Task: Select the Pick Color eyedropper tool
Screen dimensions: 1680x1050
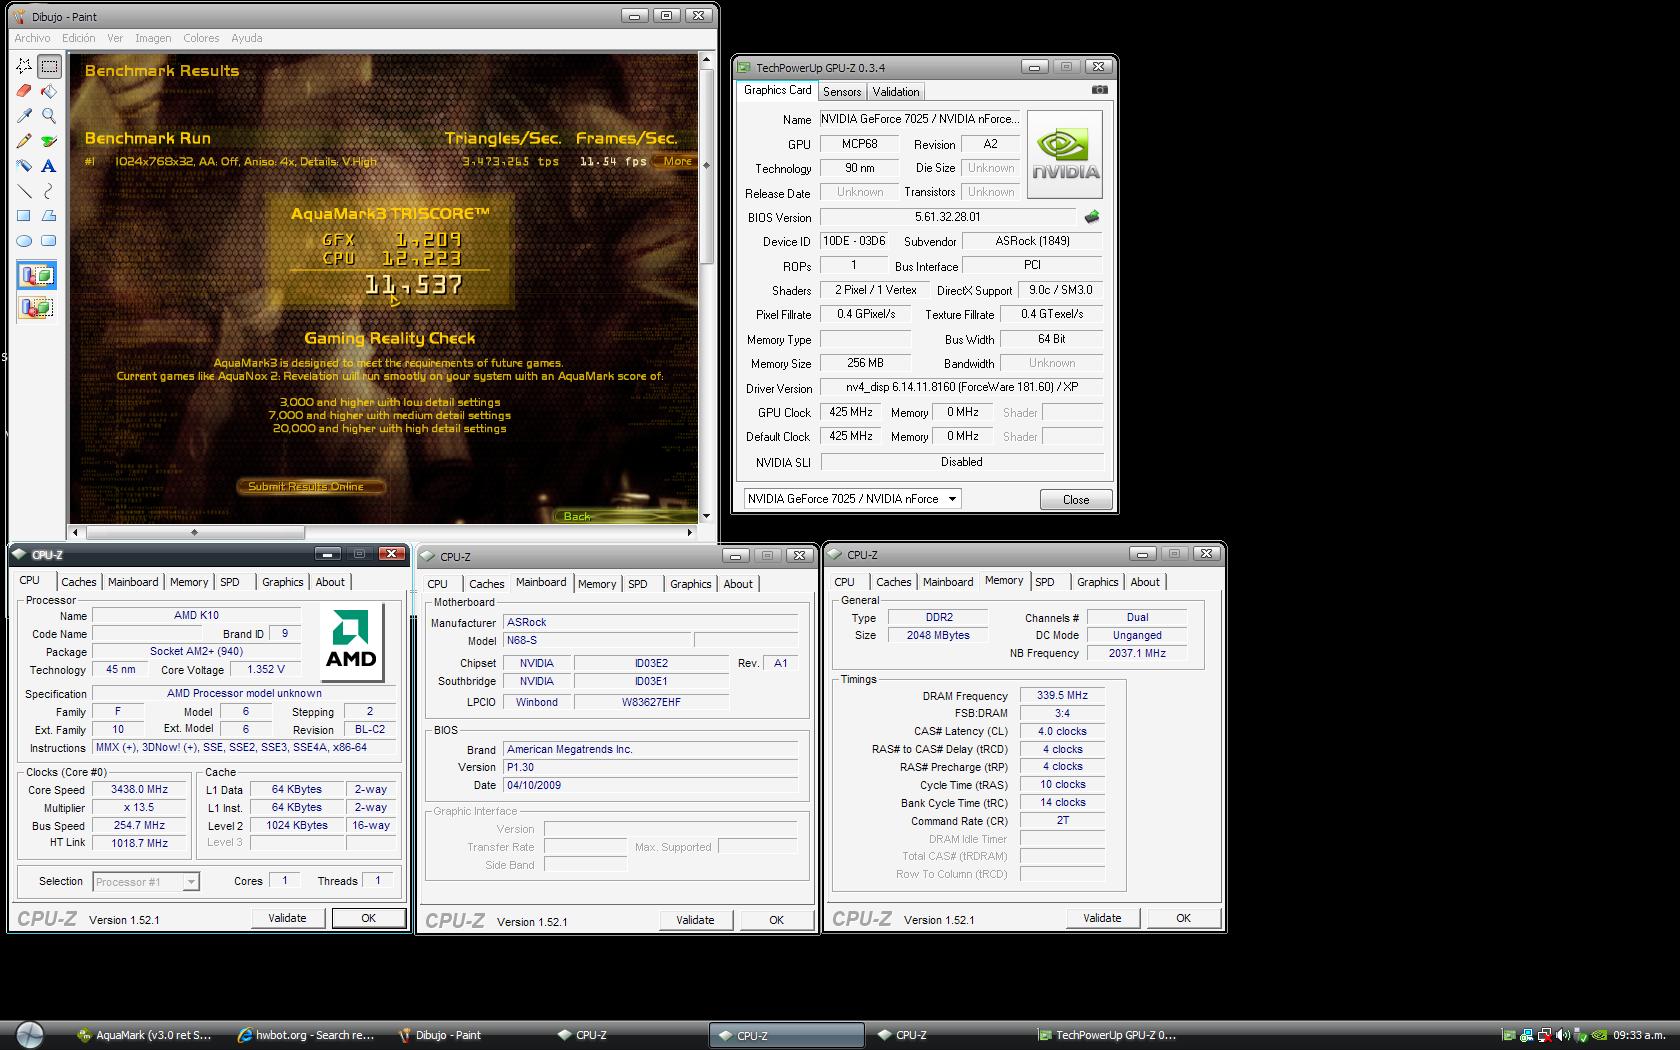Action: click(24, 116)
